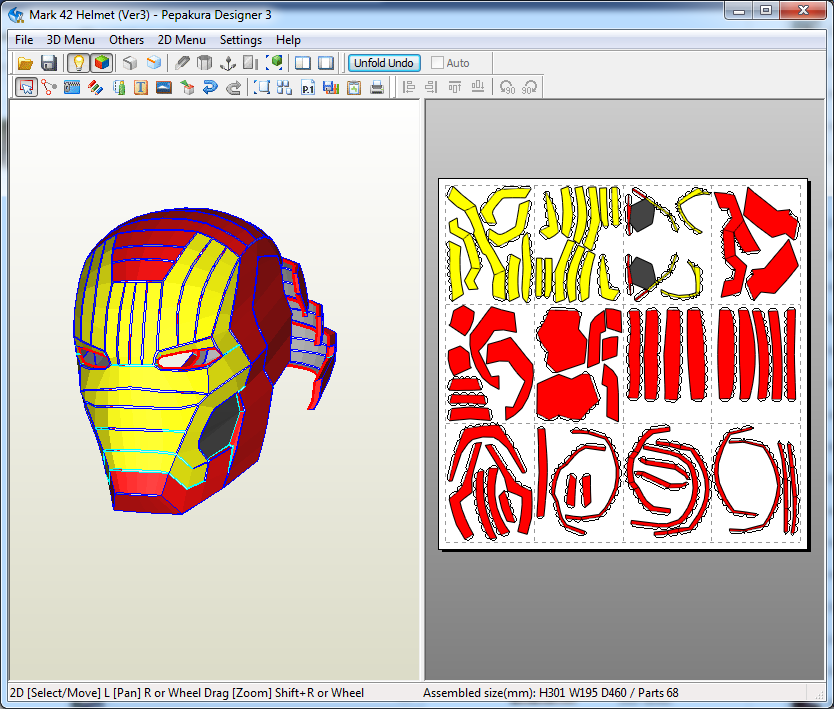Select the orange T text tool
Screen dimensions: 834x709
141,87
